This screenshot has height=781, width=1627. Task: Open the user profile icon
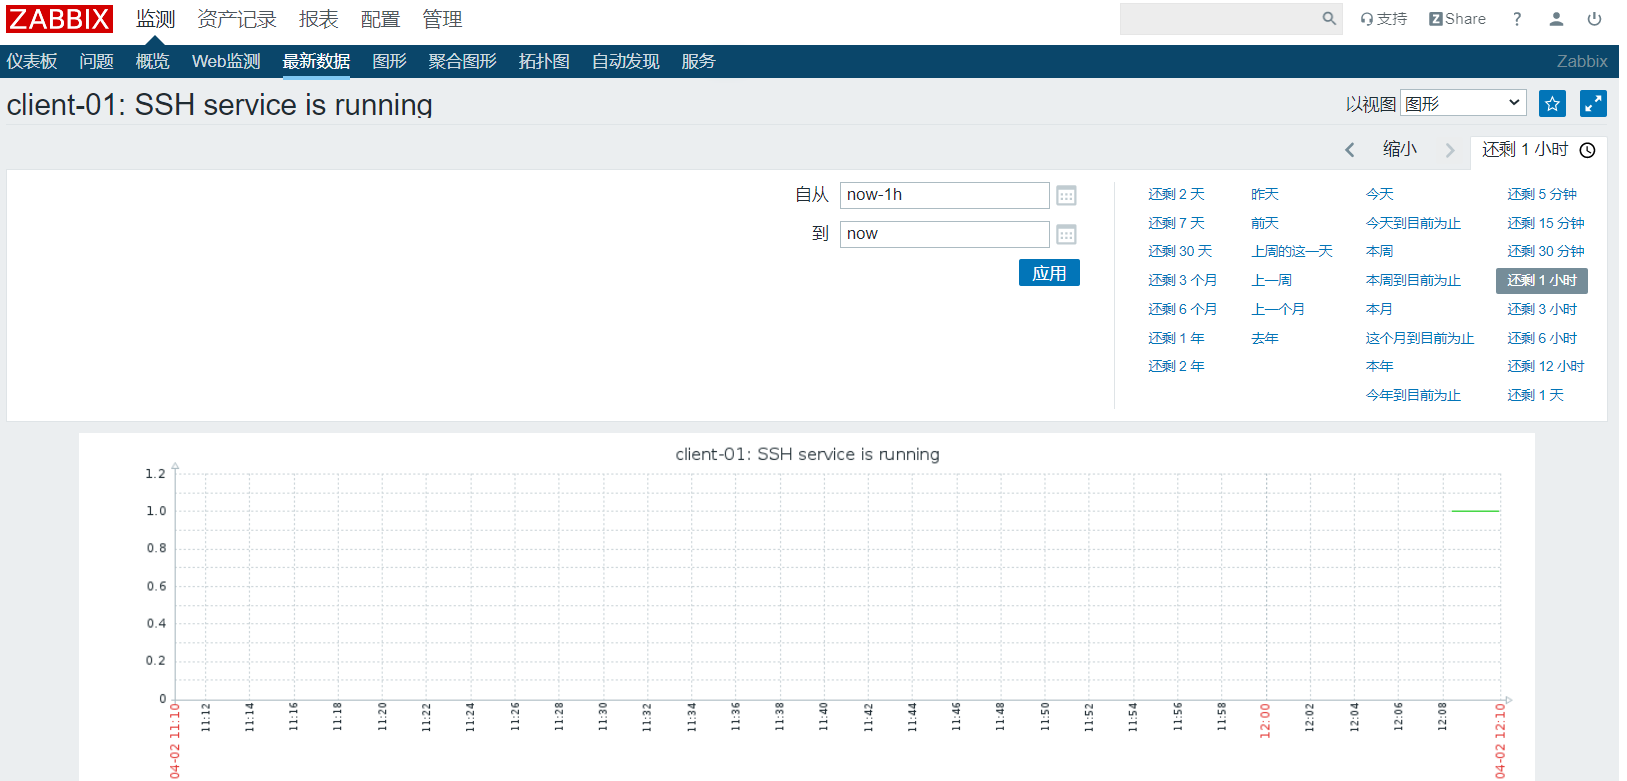pyautogui.click(x=1556, y=19)
